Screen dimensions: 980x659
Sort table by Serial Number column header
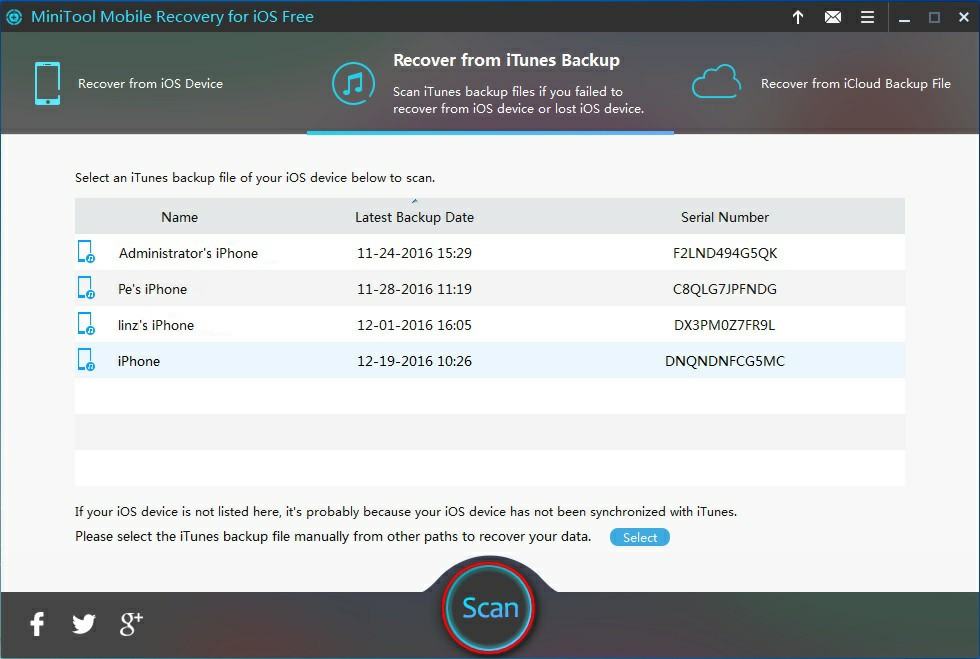point(725,218)
